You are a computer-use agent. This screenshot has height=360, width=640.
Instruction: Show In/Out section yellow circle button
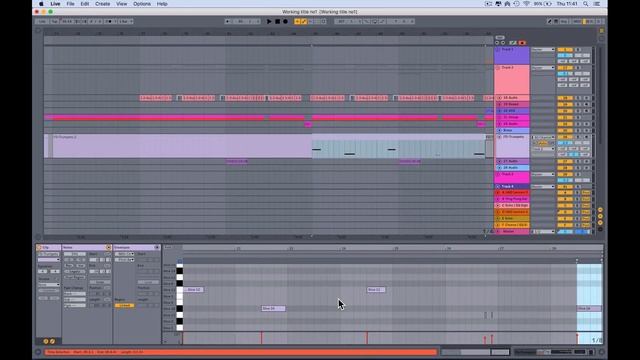point(600,210)
